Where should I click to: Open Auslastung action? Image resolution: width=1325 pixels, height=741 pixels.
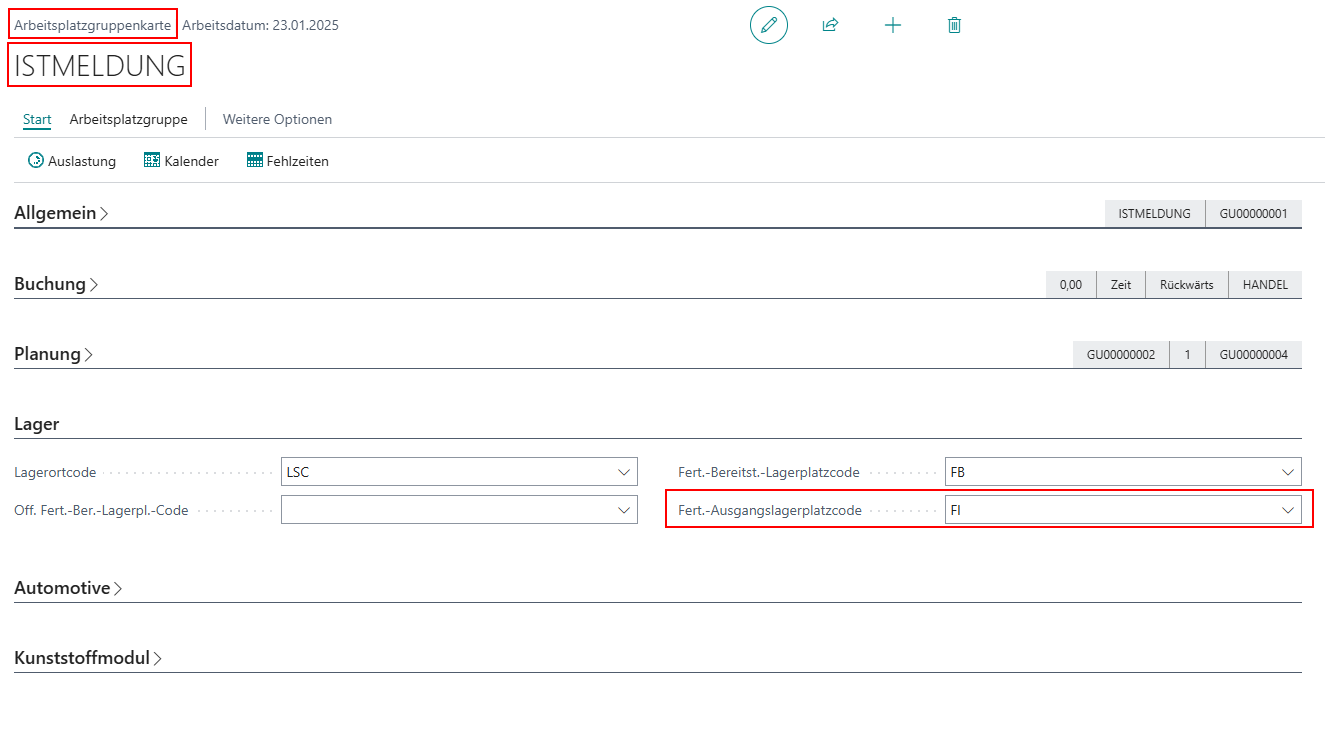(x=72, y=161)
